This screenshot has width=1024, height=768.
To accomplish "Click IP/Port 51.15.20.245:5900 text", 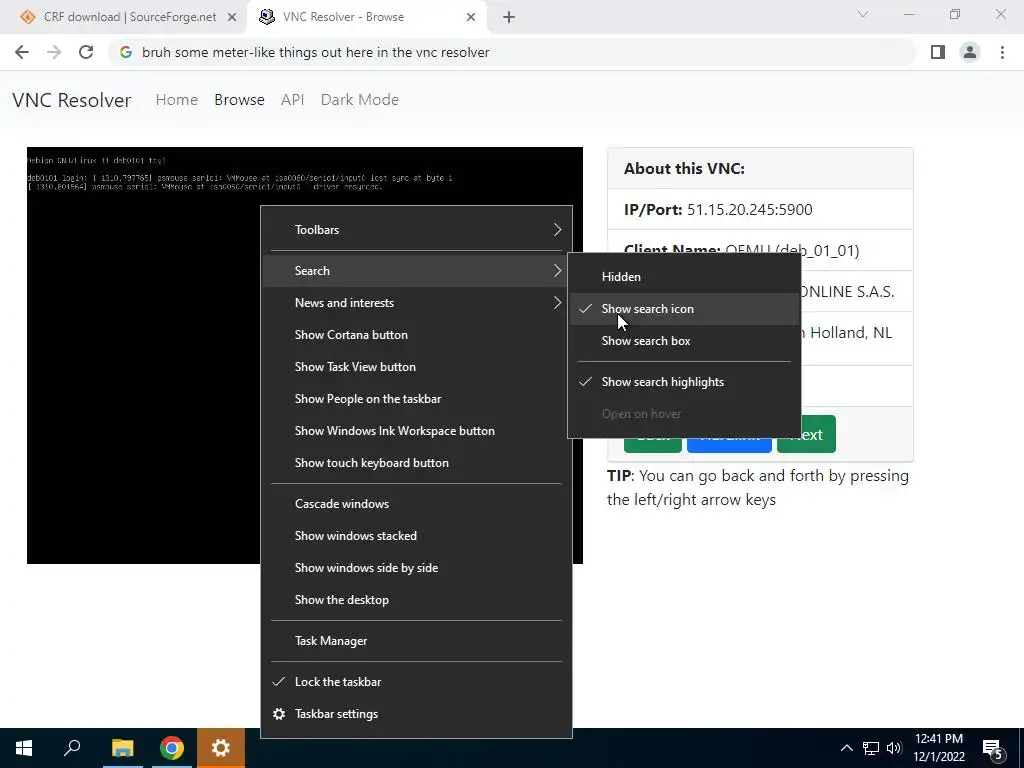I will coord(718,210).
